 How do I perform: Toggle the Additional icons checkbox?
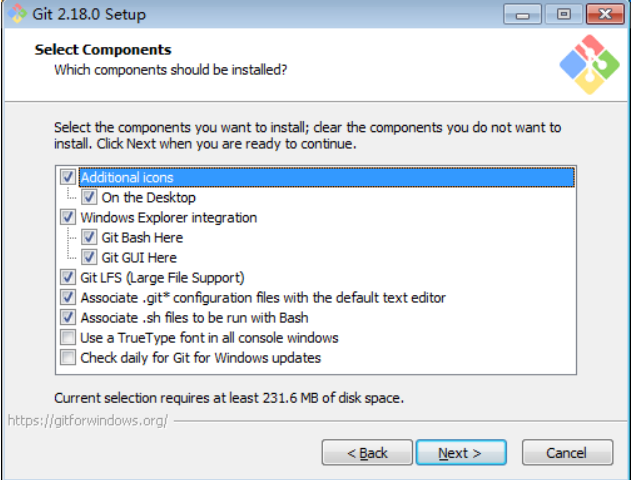pyautogui.click(x=68, y=177)
